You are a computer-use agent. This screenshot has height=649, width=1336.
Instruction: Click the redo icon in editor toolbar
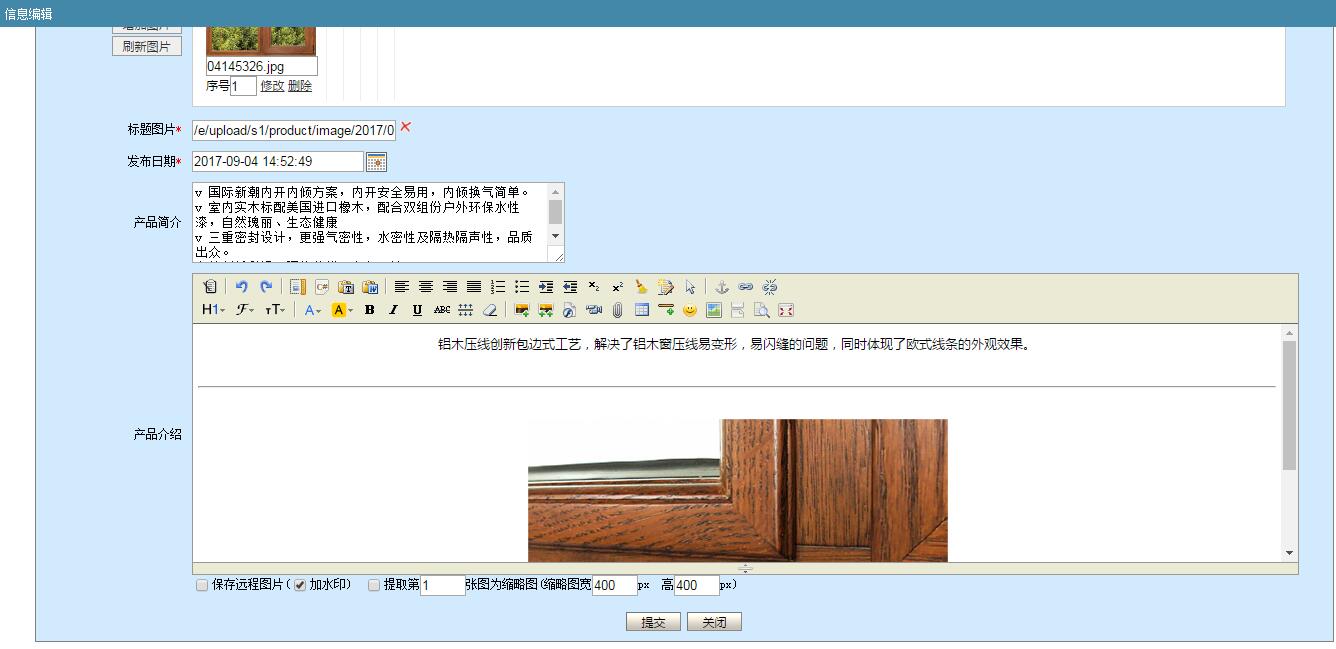(x=266, y=287)
